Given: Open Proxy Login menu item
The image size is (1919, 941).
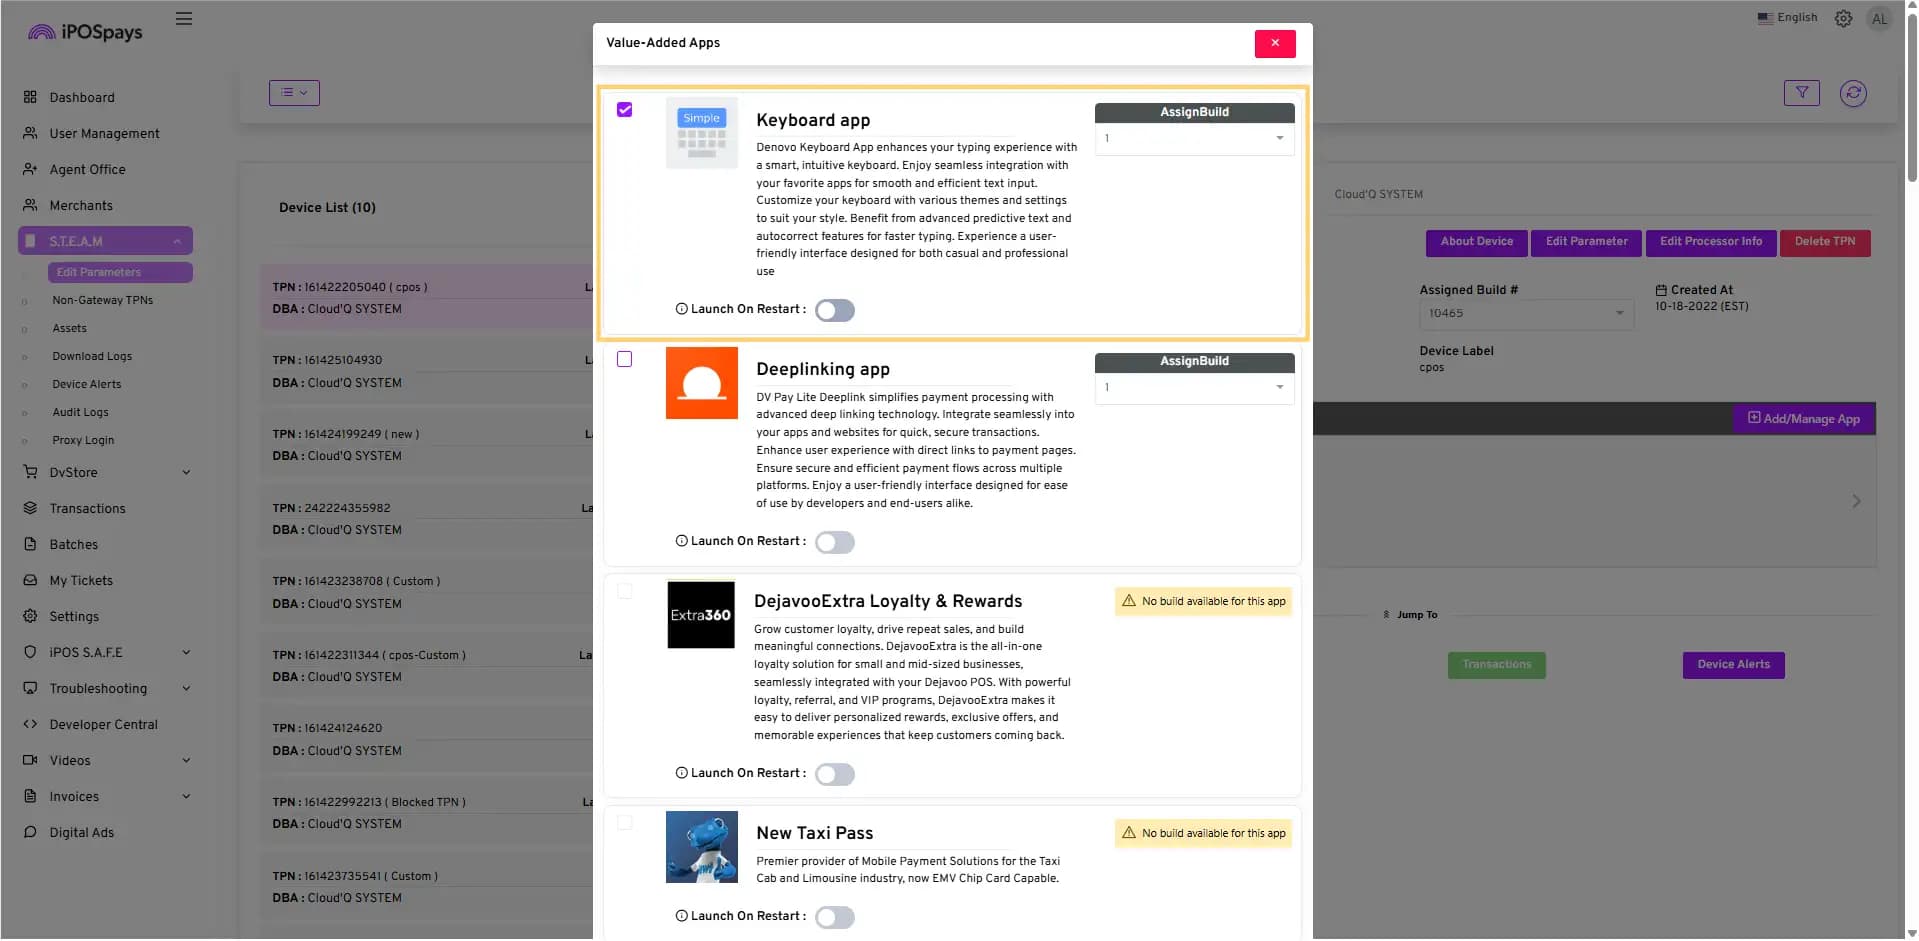Looking at the screenshot, I should click(x=83, y=440).
